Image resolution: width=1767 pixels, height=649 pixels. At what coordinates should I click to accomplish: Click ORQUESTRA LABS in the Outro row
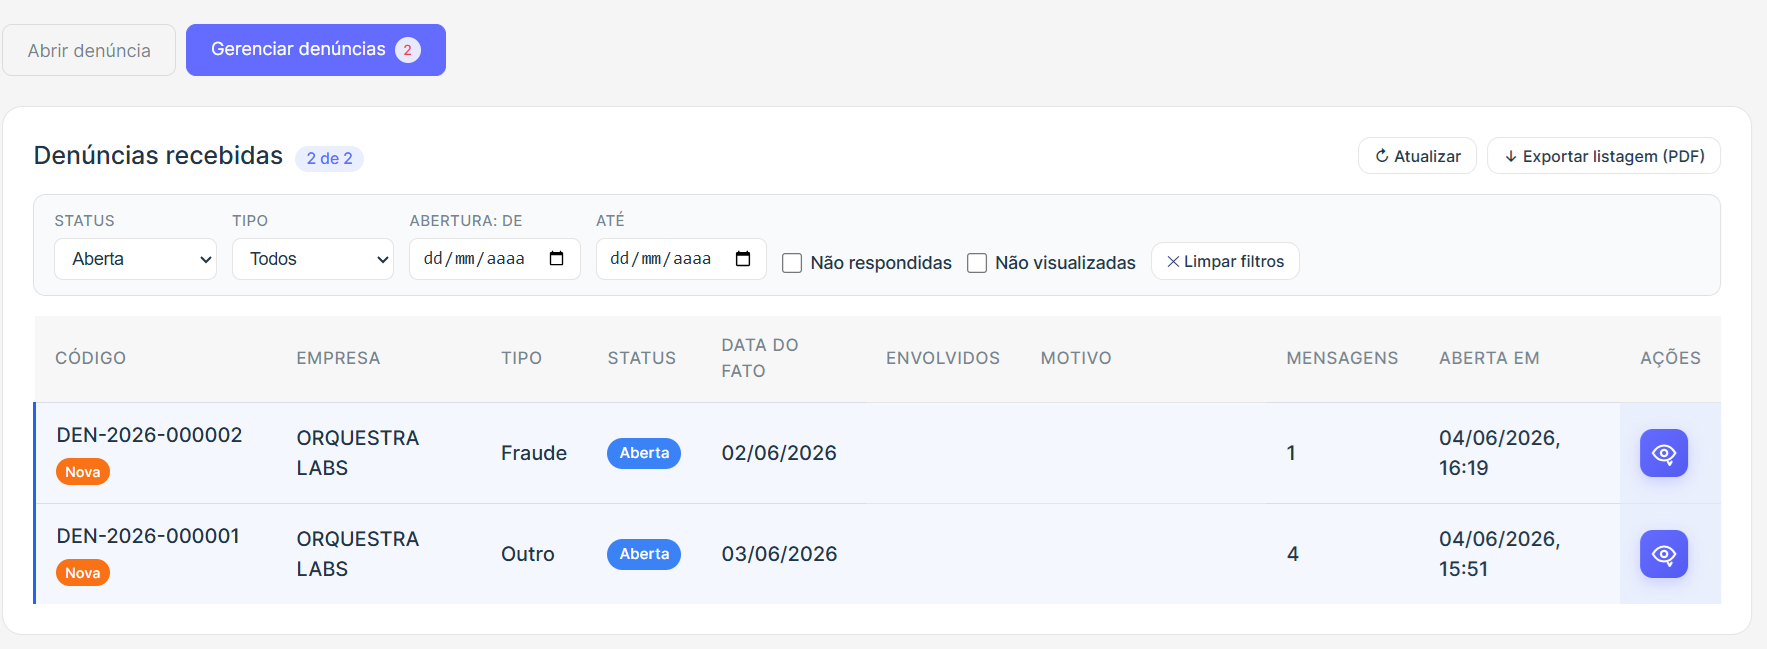pos(357,554)
